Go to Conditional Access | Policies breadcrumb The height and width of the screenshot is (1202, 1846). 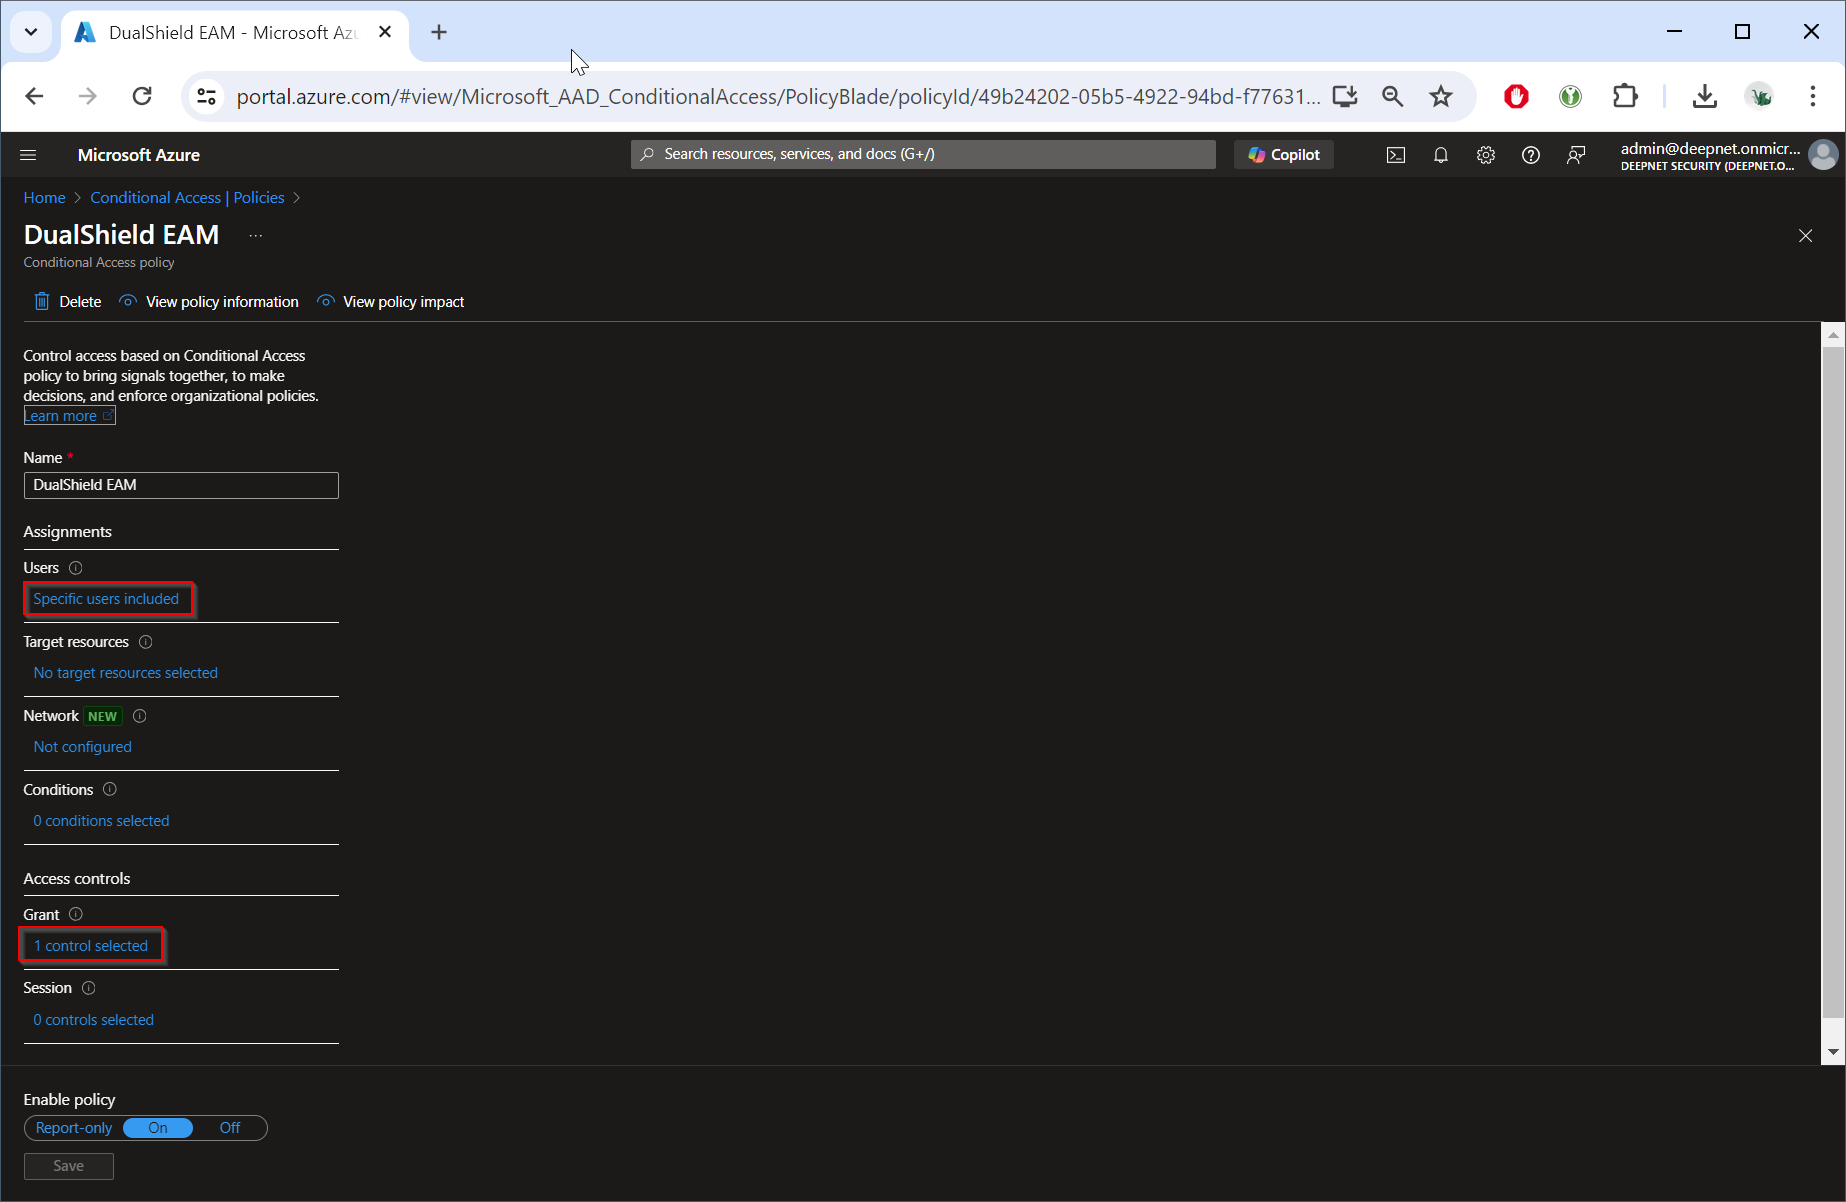pyautogui.click(x=187, y=198)
